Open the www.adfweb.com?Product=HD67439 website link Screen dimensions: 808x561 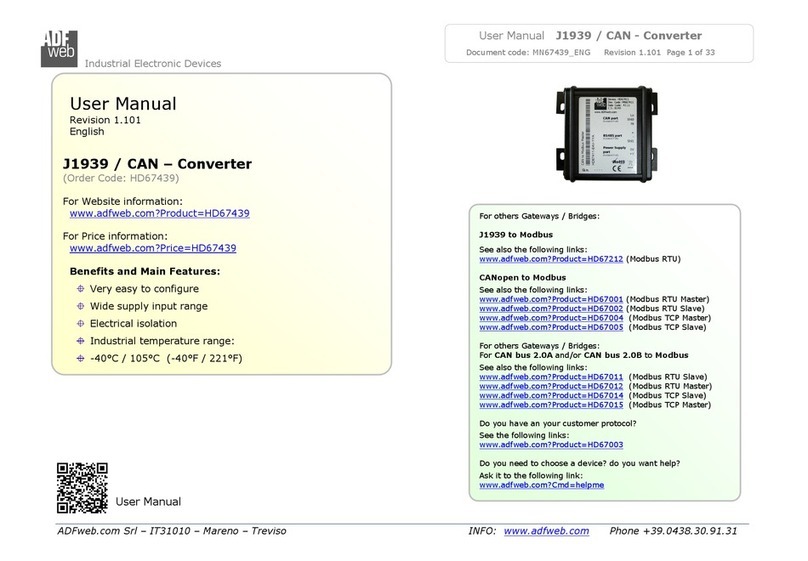160,213
